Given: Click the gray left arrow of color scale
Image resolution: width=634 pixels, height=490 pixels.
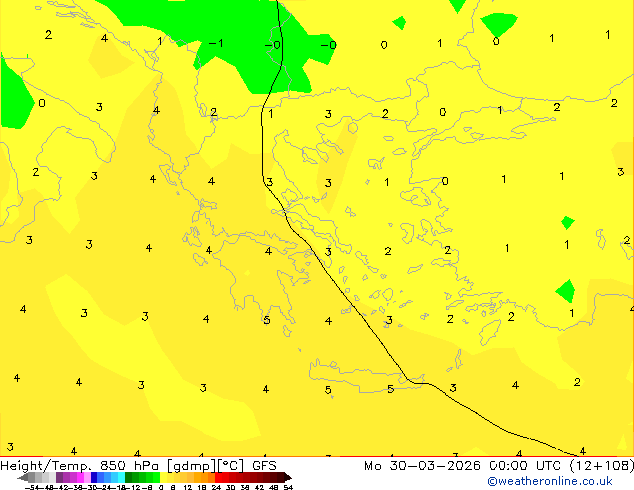Looking at the screenshot, I should click(22, 477).
